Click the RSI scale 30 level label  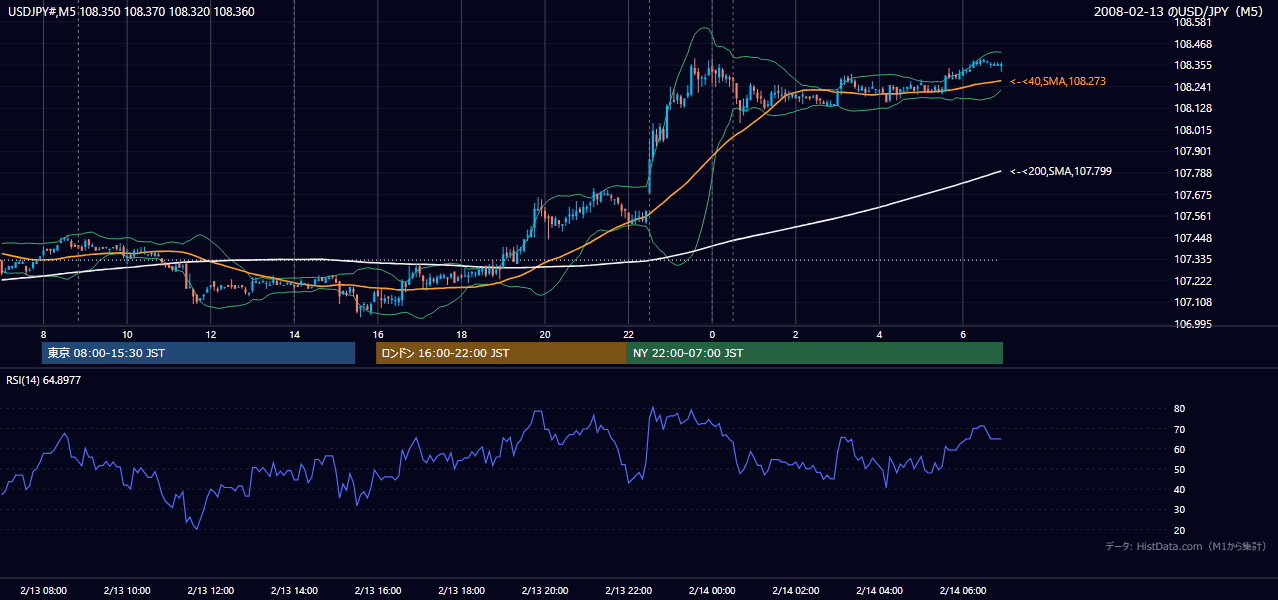pos(1179,509)
